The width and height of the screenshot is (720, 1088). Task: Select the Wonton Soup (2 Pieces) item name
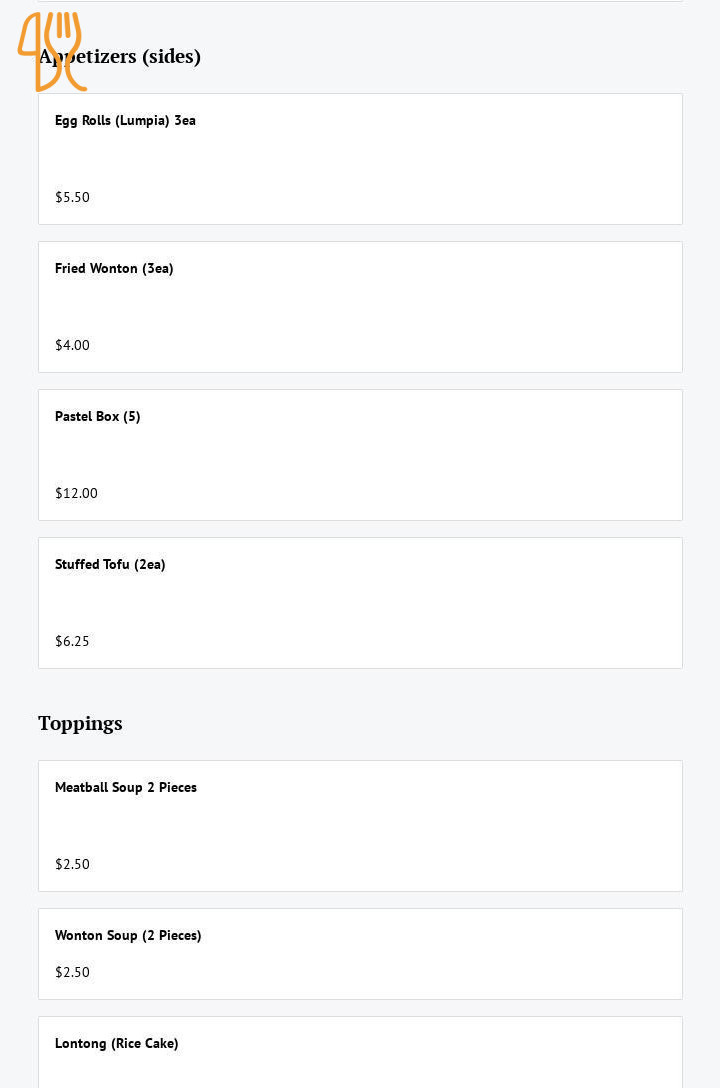click(x=128, y=936)
